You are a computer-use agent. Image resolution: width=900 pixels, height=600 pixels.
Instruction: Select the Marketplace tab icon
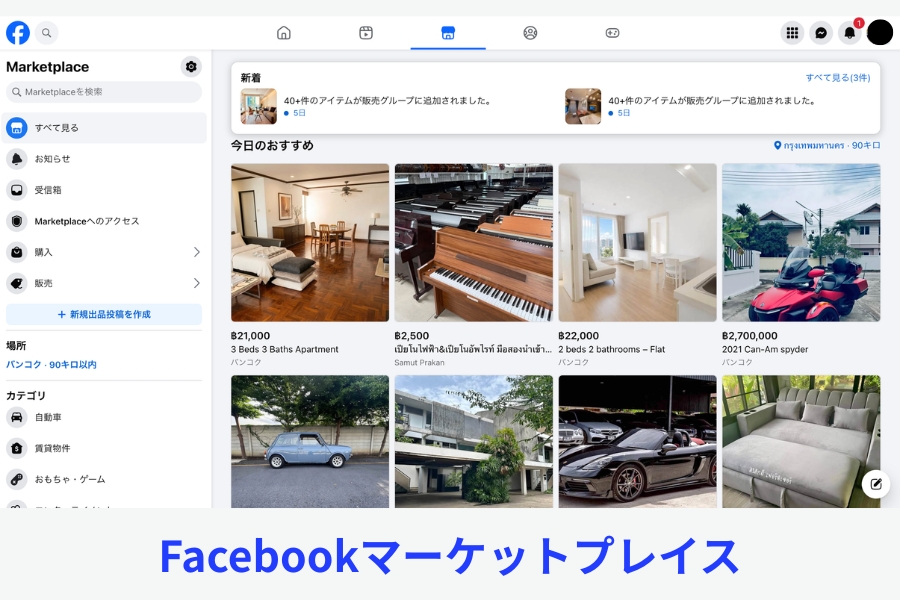[448, 33]
